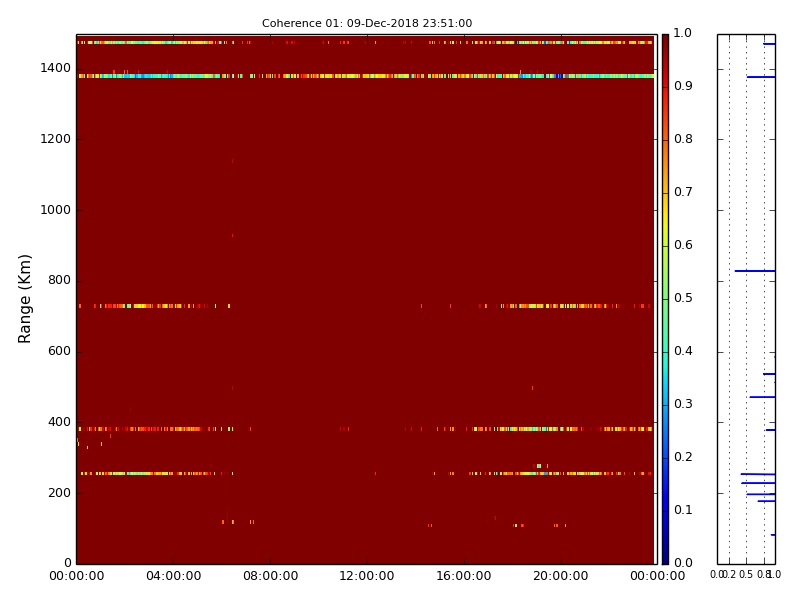Click the 200 range tick label

click(x=59, y=493)
